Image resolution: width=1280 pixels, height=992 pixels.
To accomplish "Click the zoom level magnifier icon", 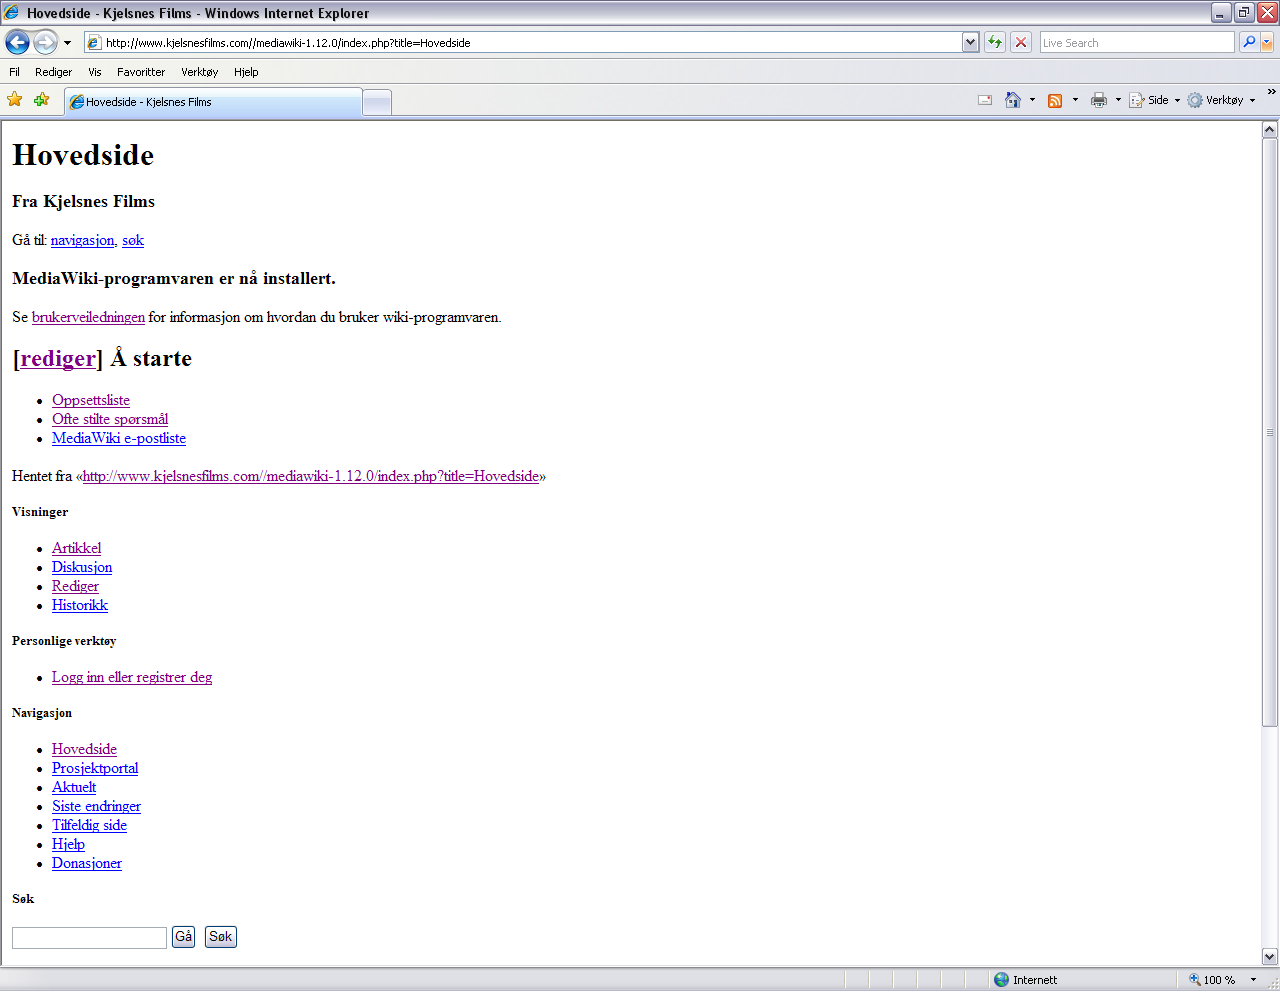I will click(x=1194, y=980).
